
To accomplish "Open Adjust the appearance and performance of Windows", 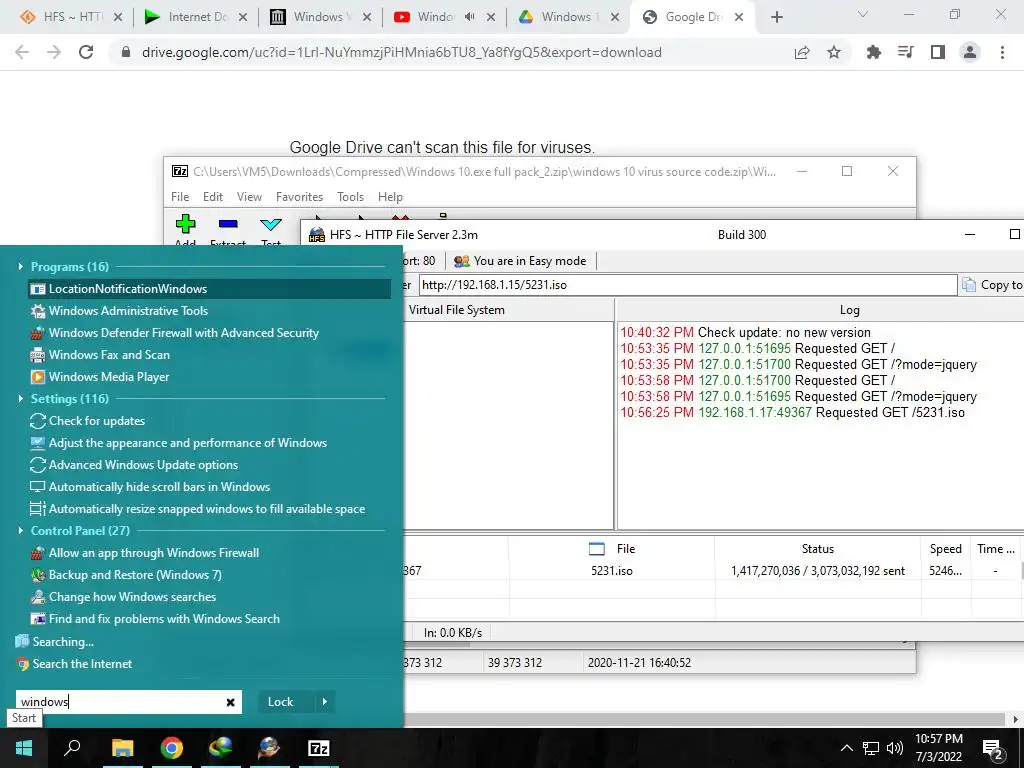I will point(178,443).
